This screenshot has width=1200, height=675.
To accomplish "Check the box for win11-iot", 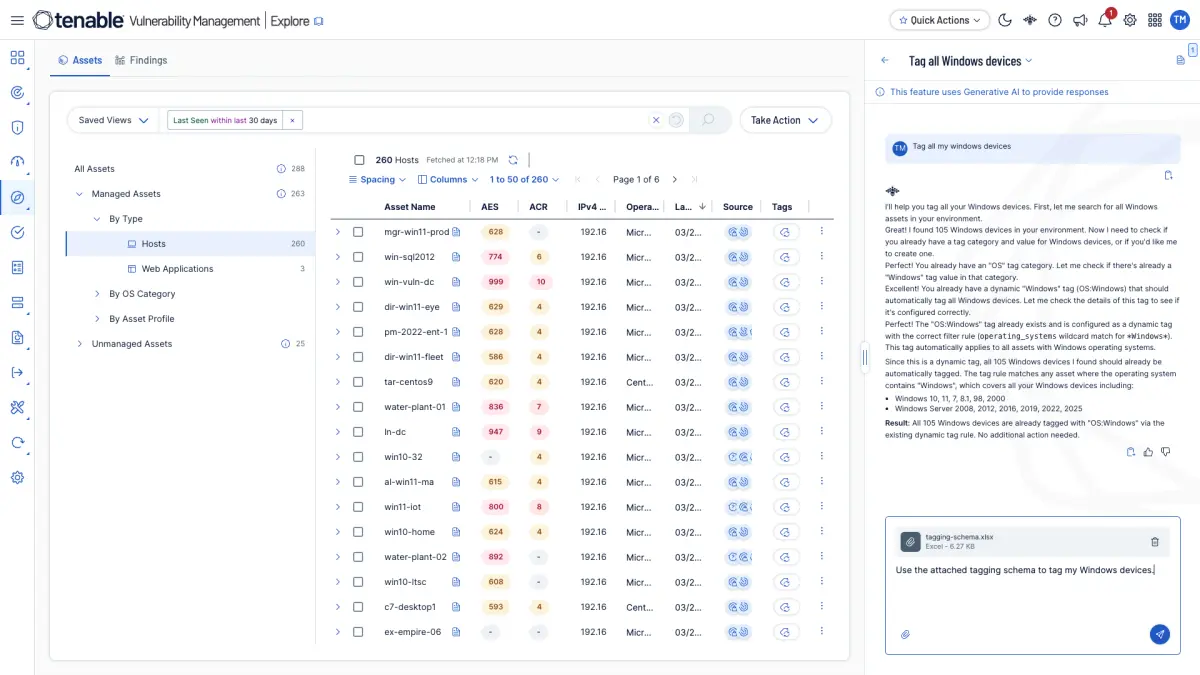I will (x=358, y=507).
